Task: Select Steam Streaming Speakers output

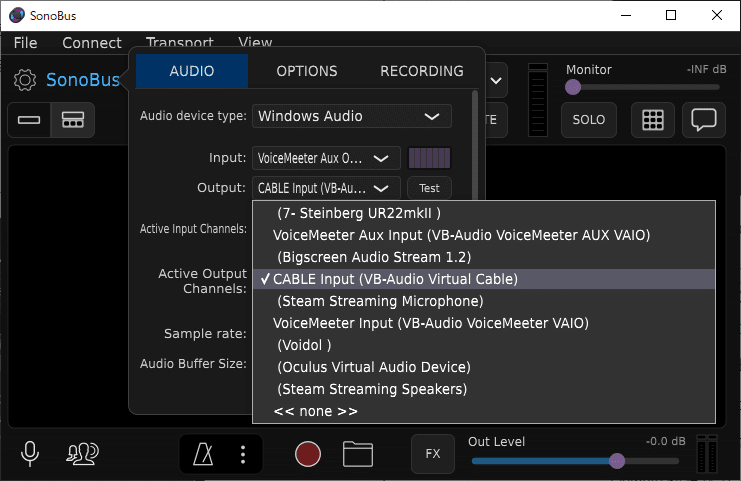Action: tap(484, 389)
